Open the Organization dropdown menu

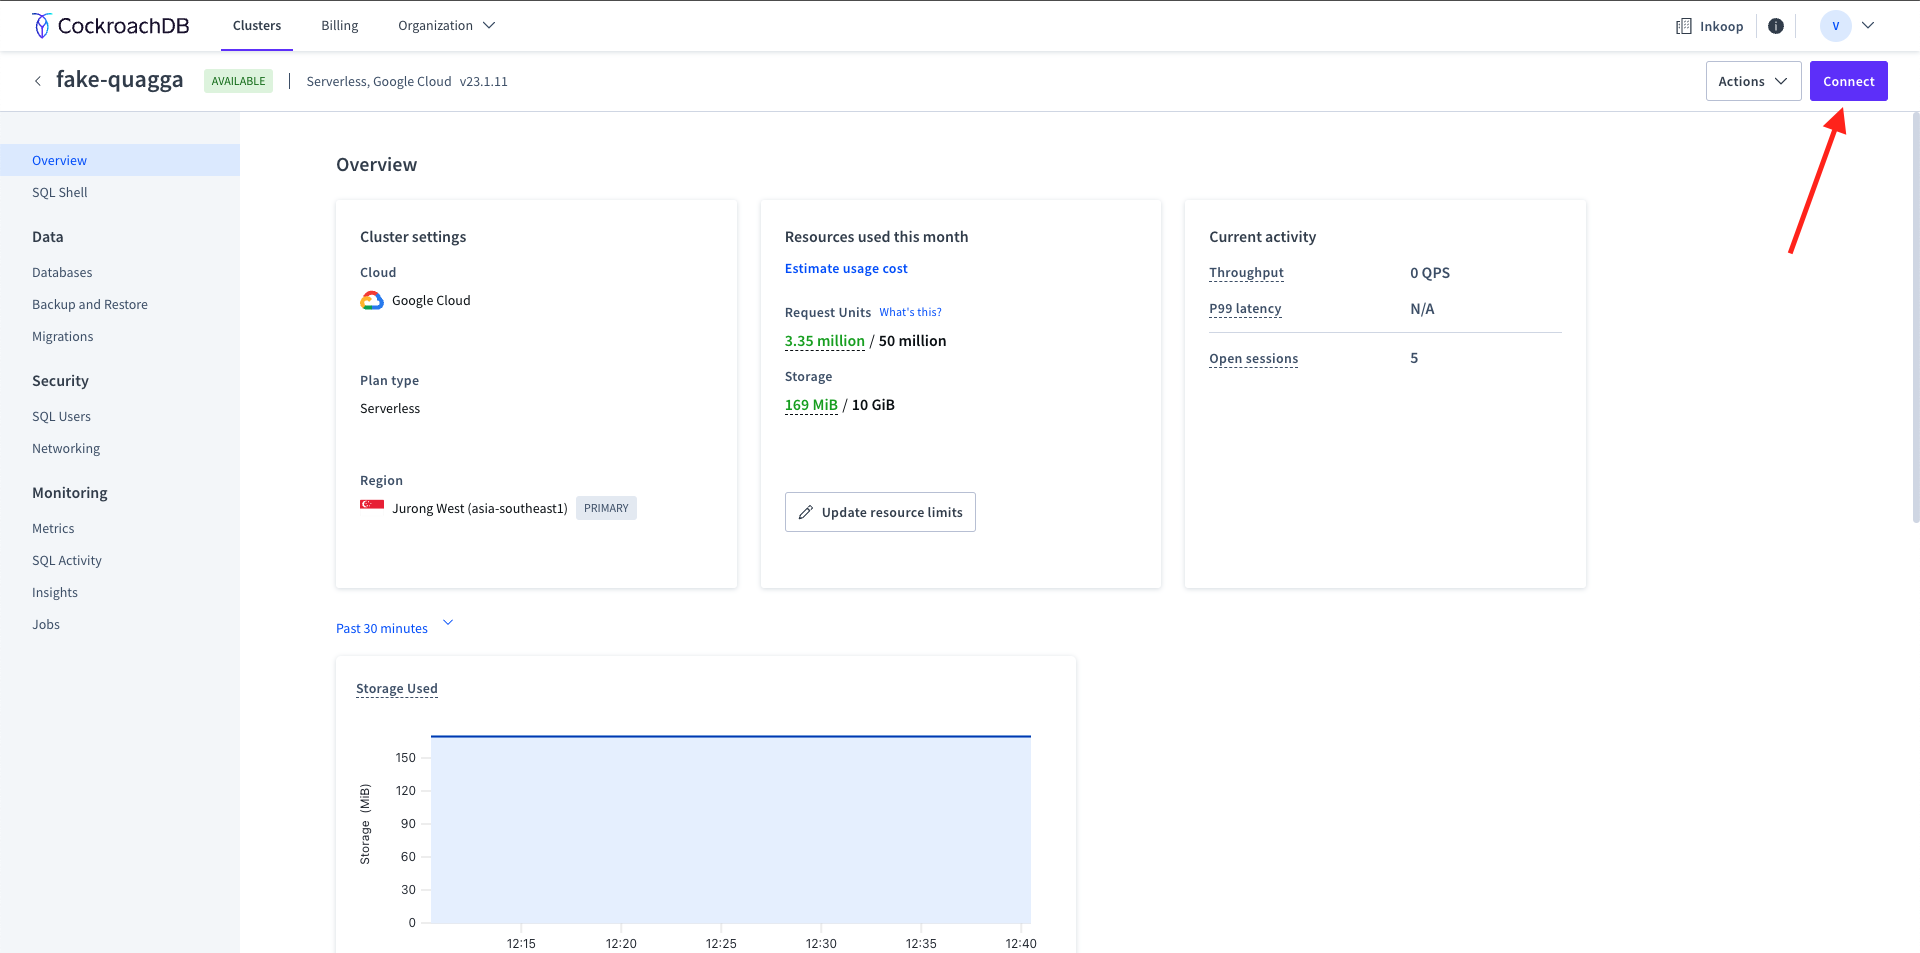tap(446, 26)
